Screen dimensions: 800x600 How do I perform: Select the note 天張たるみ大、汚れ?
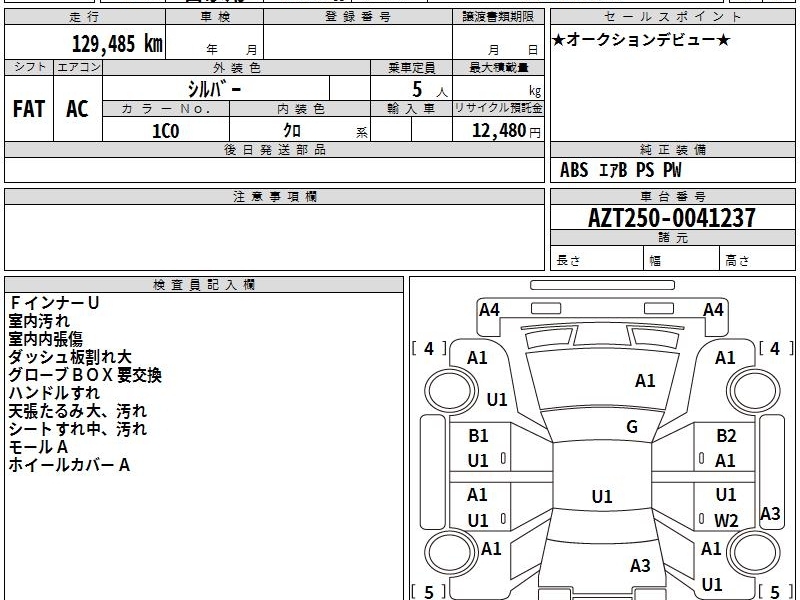click(x=78, y=411)
